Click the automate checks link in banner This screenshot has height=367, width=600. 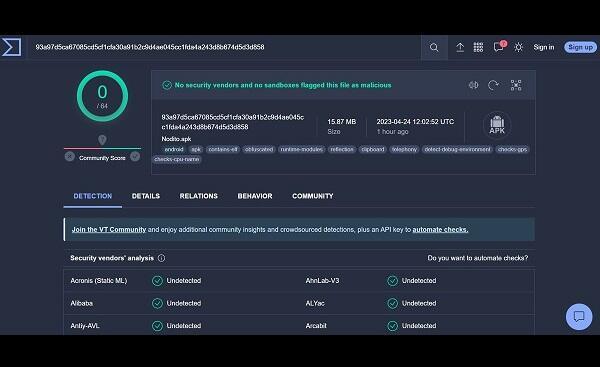click(440, 230)
